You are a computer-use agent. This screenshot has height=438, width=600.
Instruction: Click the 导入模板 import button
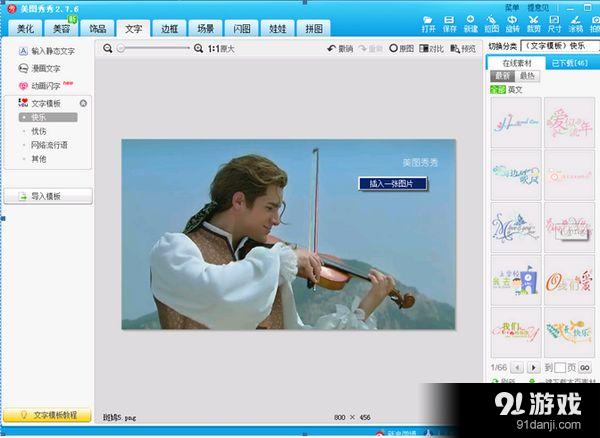(48, 196)
